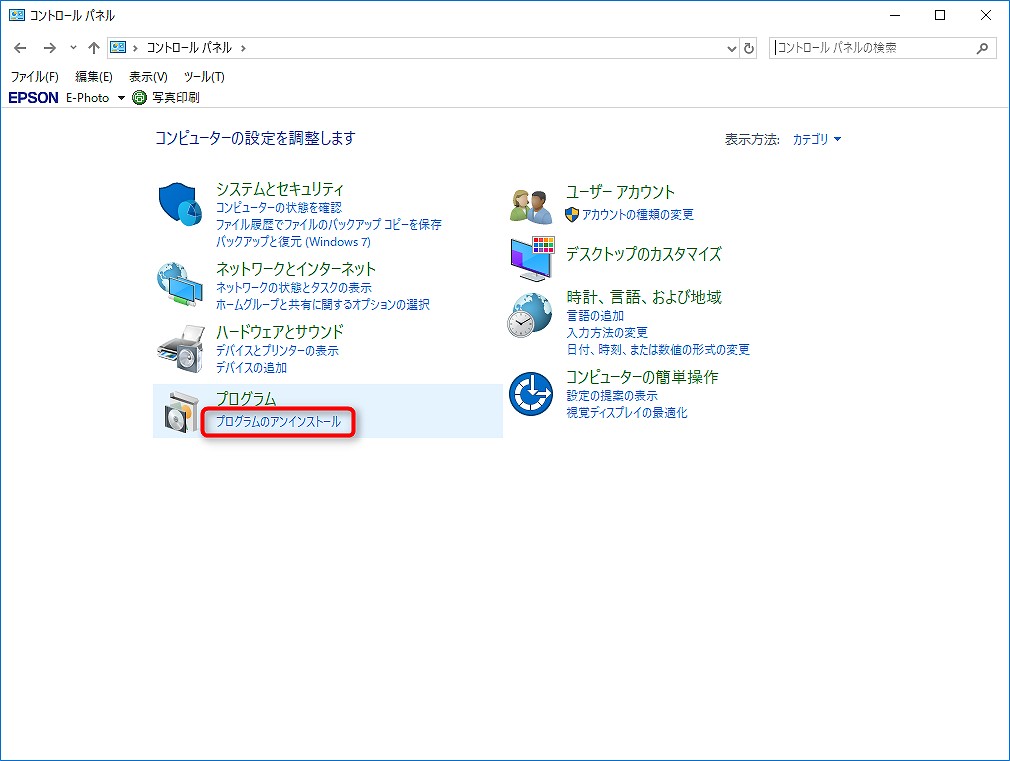Click the Desktop Customization monitor icon
Image resolution: width=1010 pixels, height=761 pixels.
(x=531, y=258)
